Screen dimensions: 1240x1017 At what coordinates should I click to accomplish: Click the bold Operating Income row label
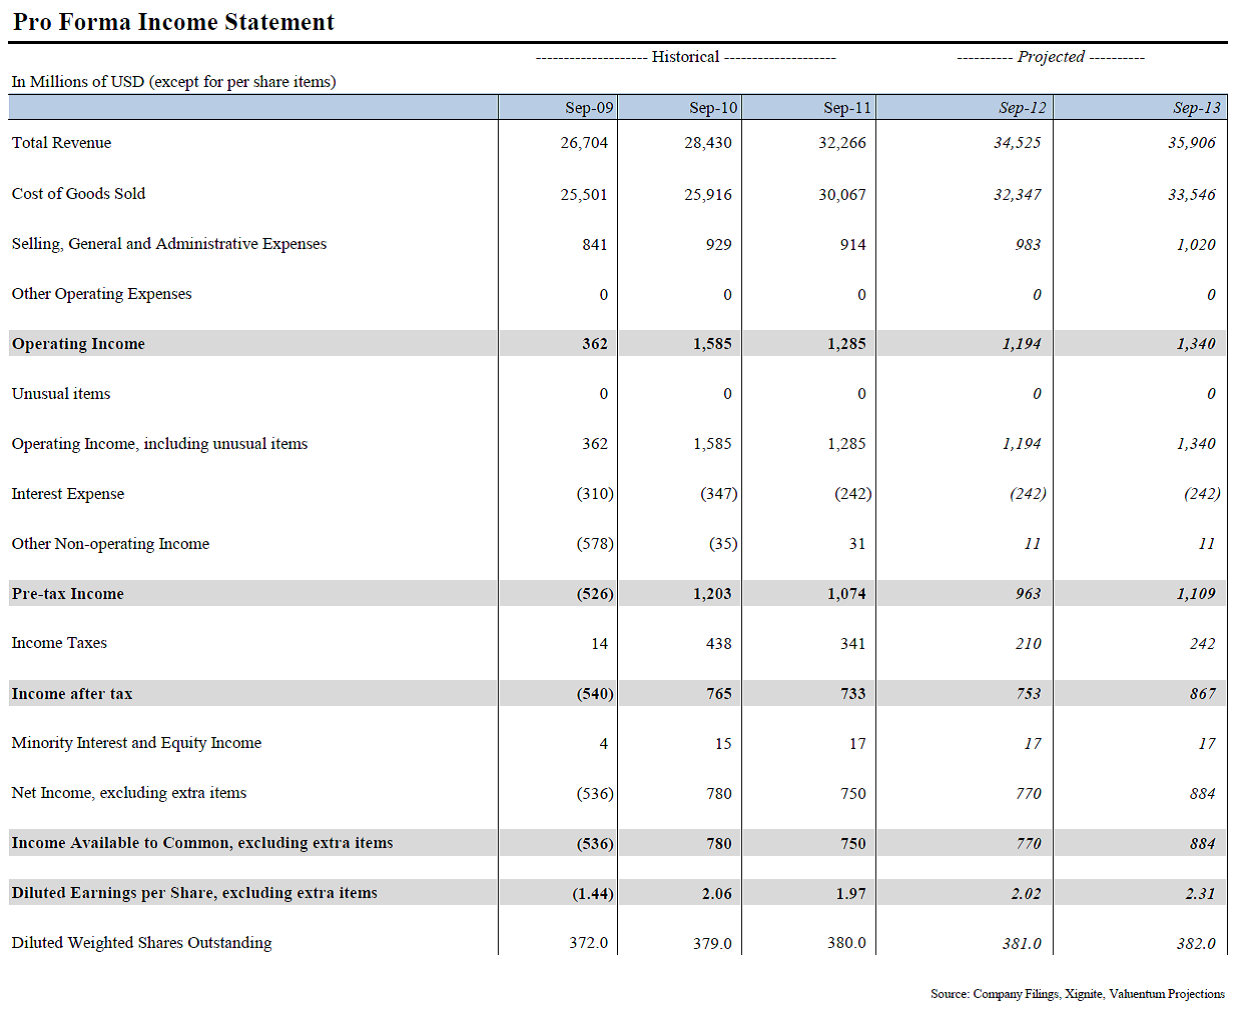click(x=78, y=344)
